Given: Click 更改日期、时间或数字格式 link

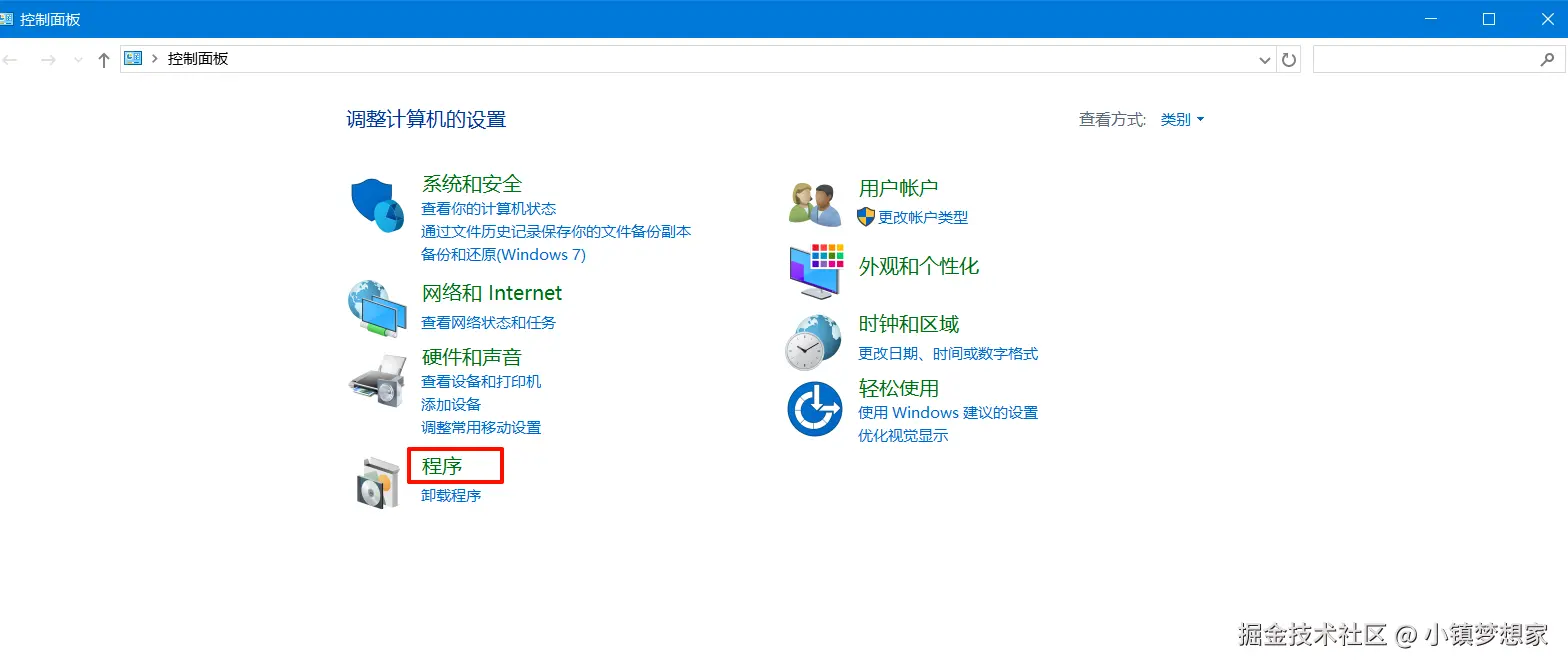Looking at the screenshot, I should (948, 354).
